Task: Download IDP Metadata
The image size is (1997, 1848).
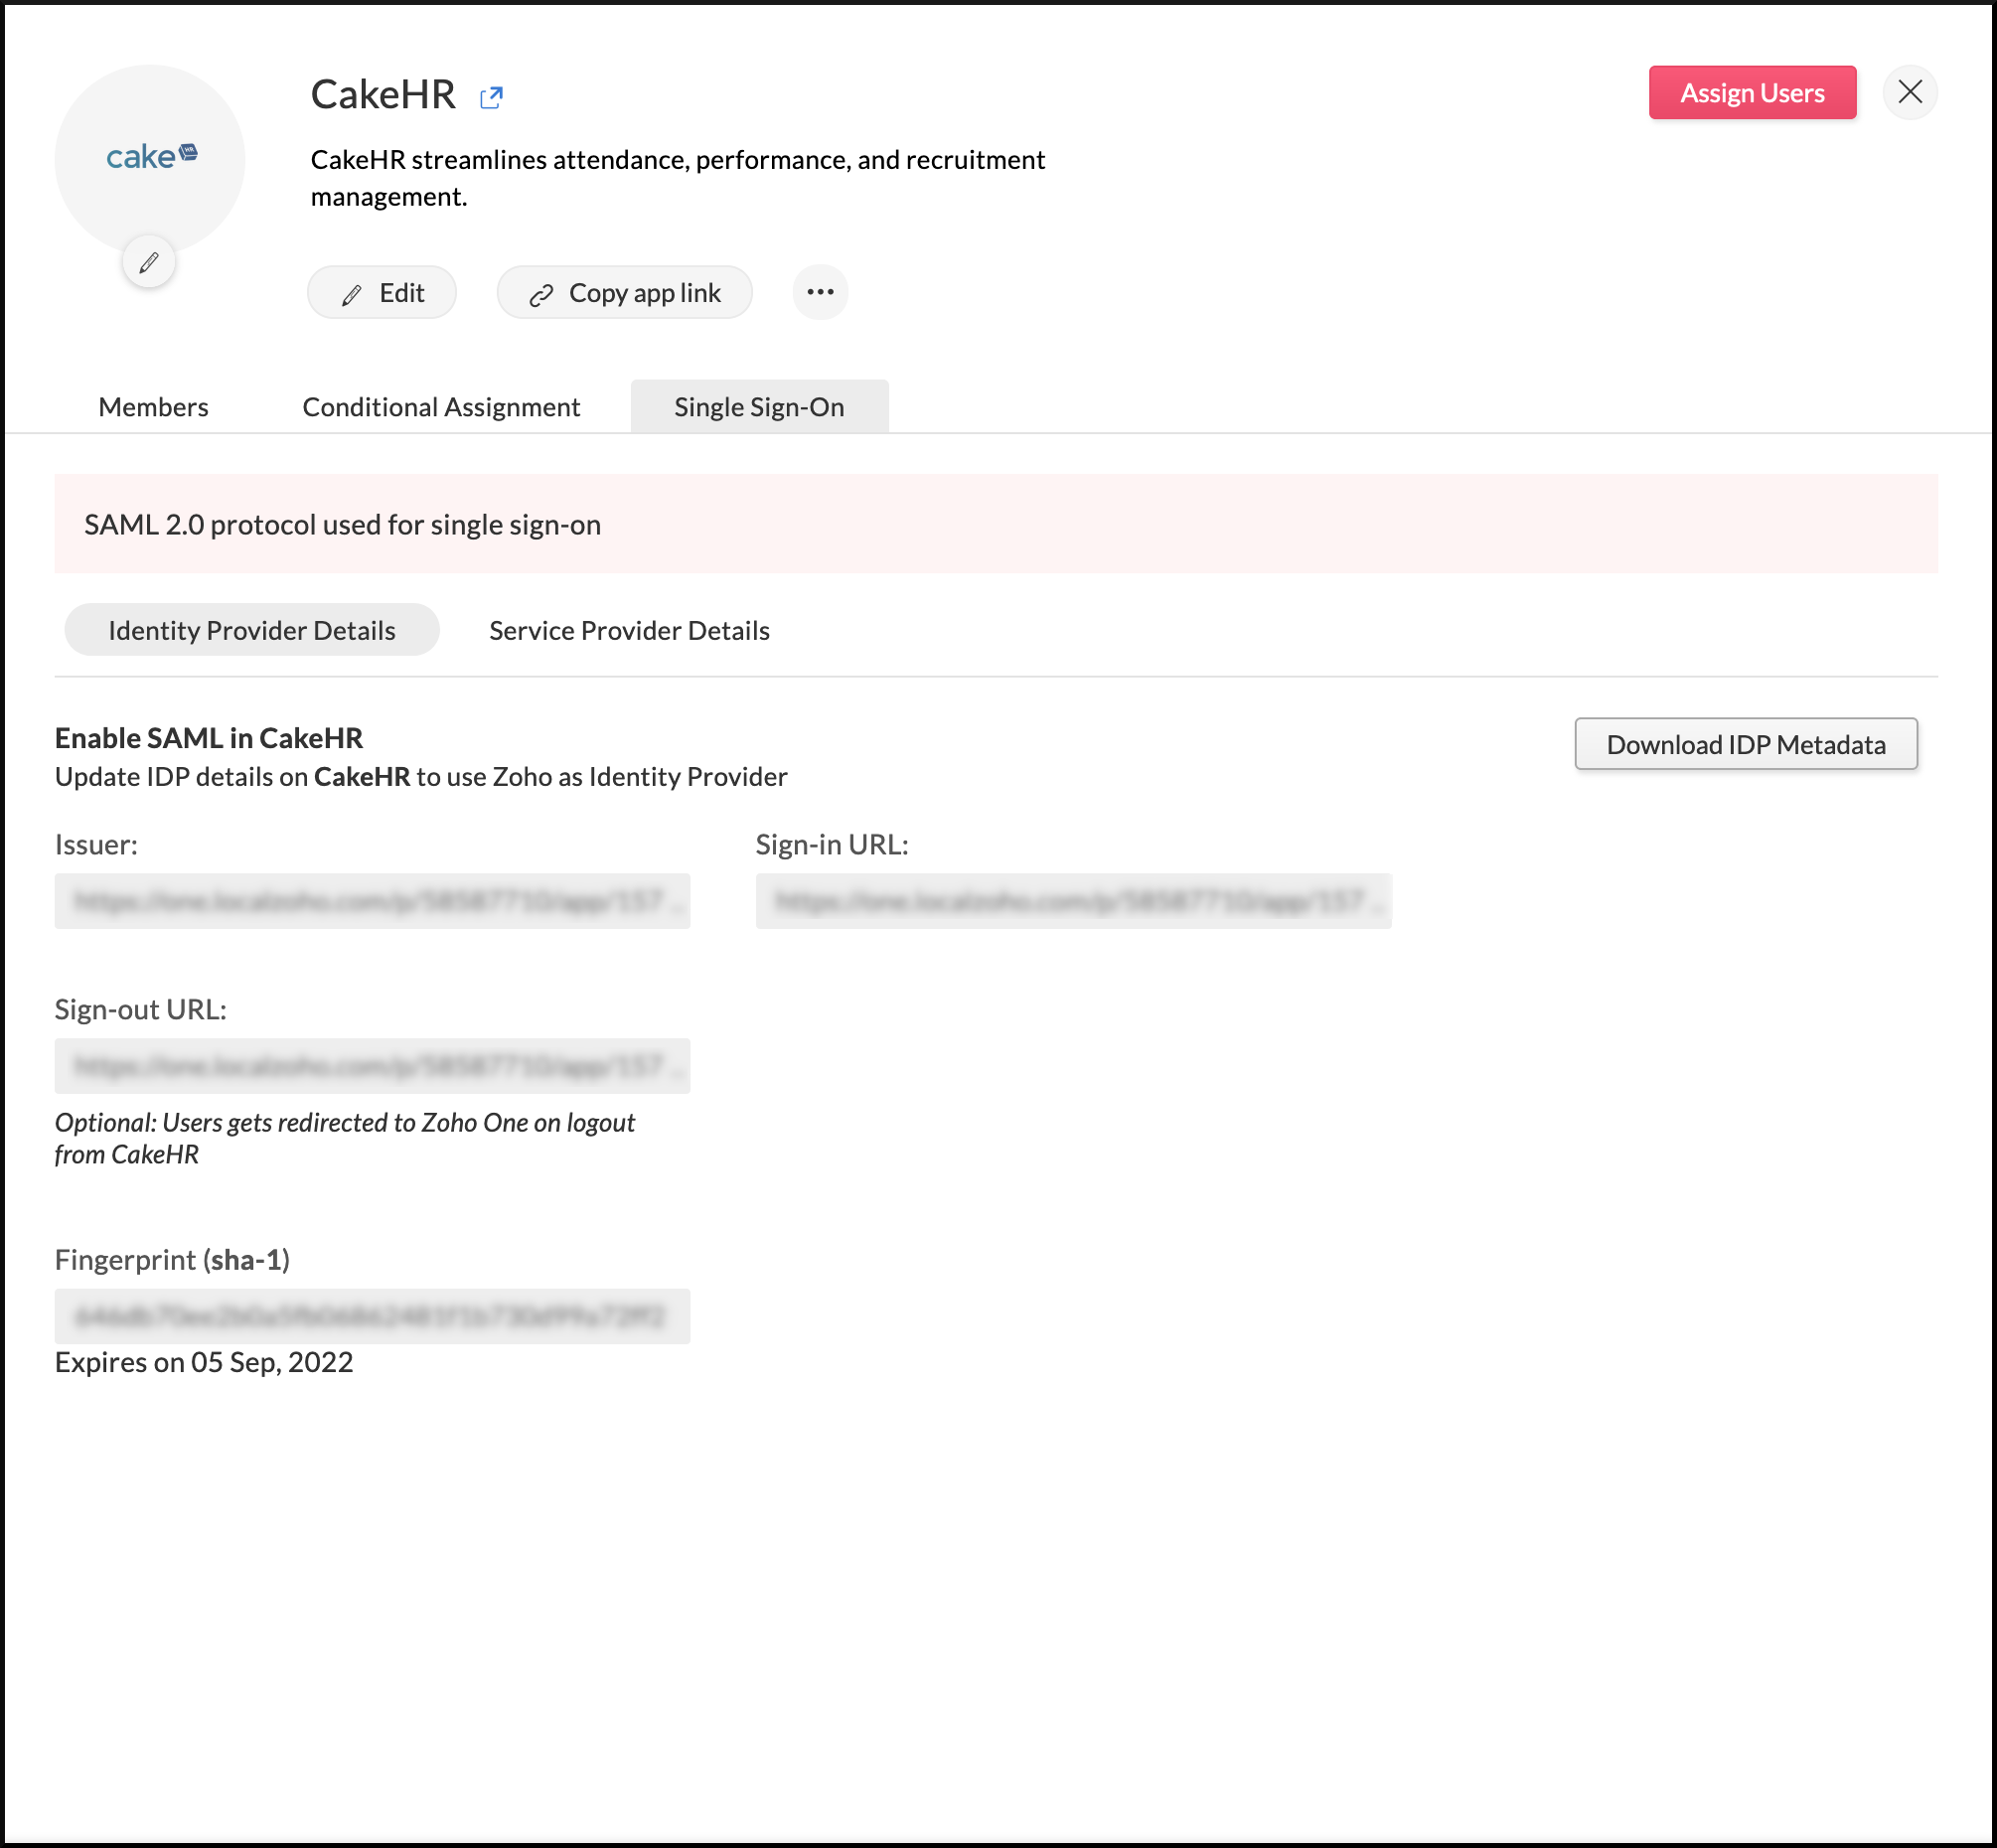Action: click(x=1745, y=744)
